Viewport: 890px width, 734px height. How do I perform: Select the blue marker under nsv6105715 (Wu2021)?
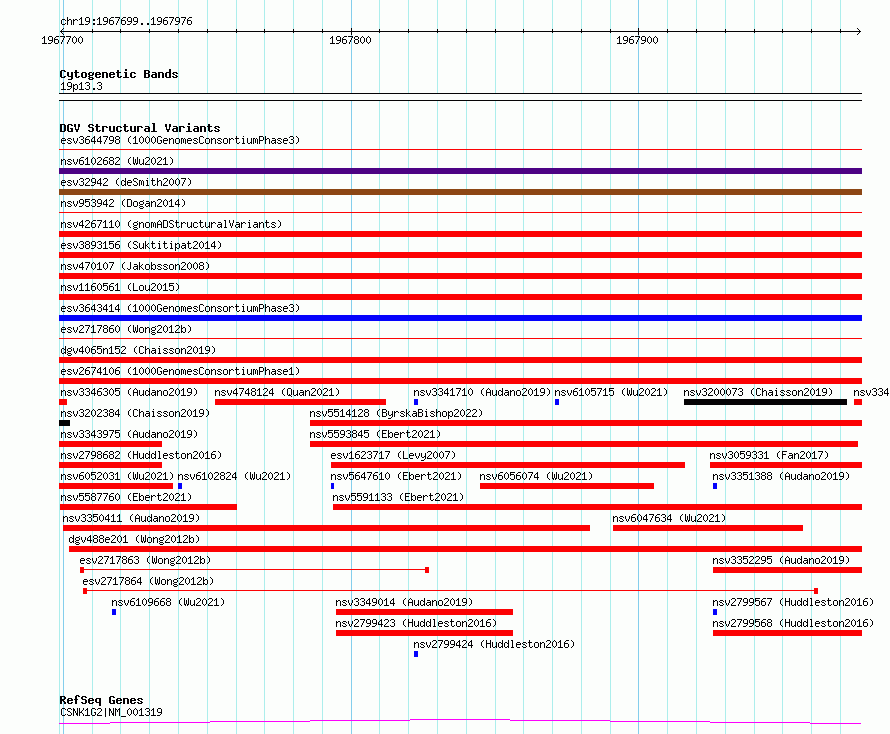coord(557,402)
